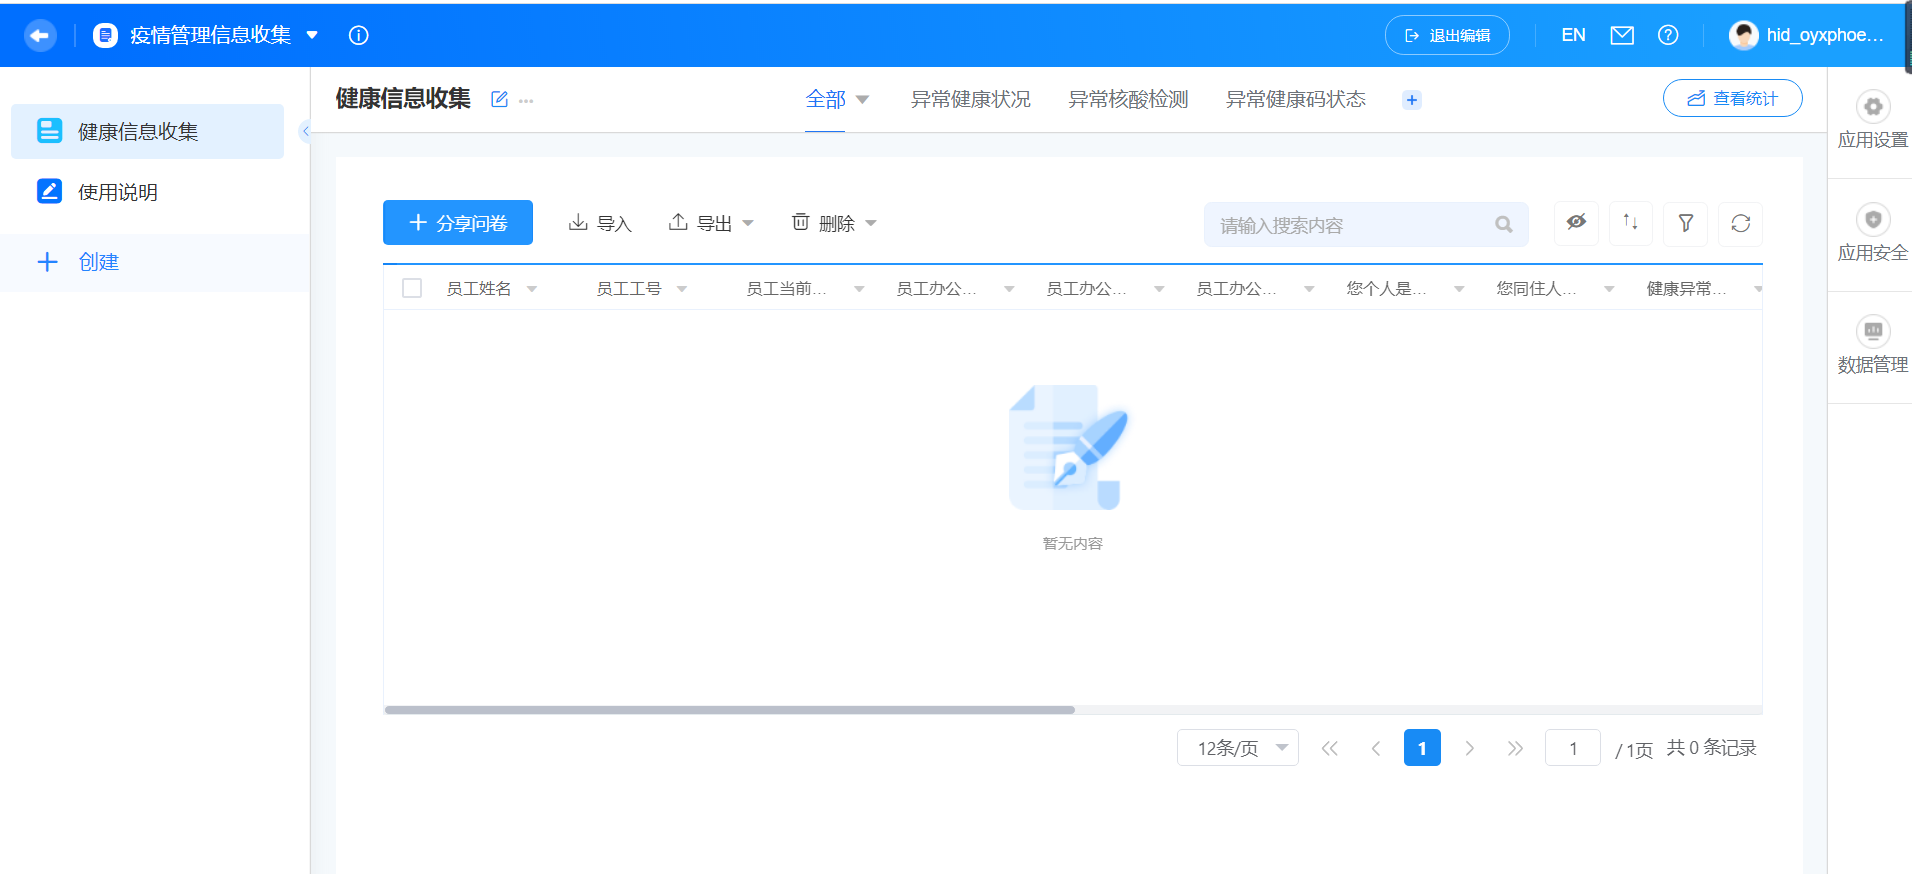Open the title more options ellipsis
The width and height of the screenshot is (1912, 874).
pyautogui.click(x=526, y=100)
